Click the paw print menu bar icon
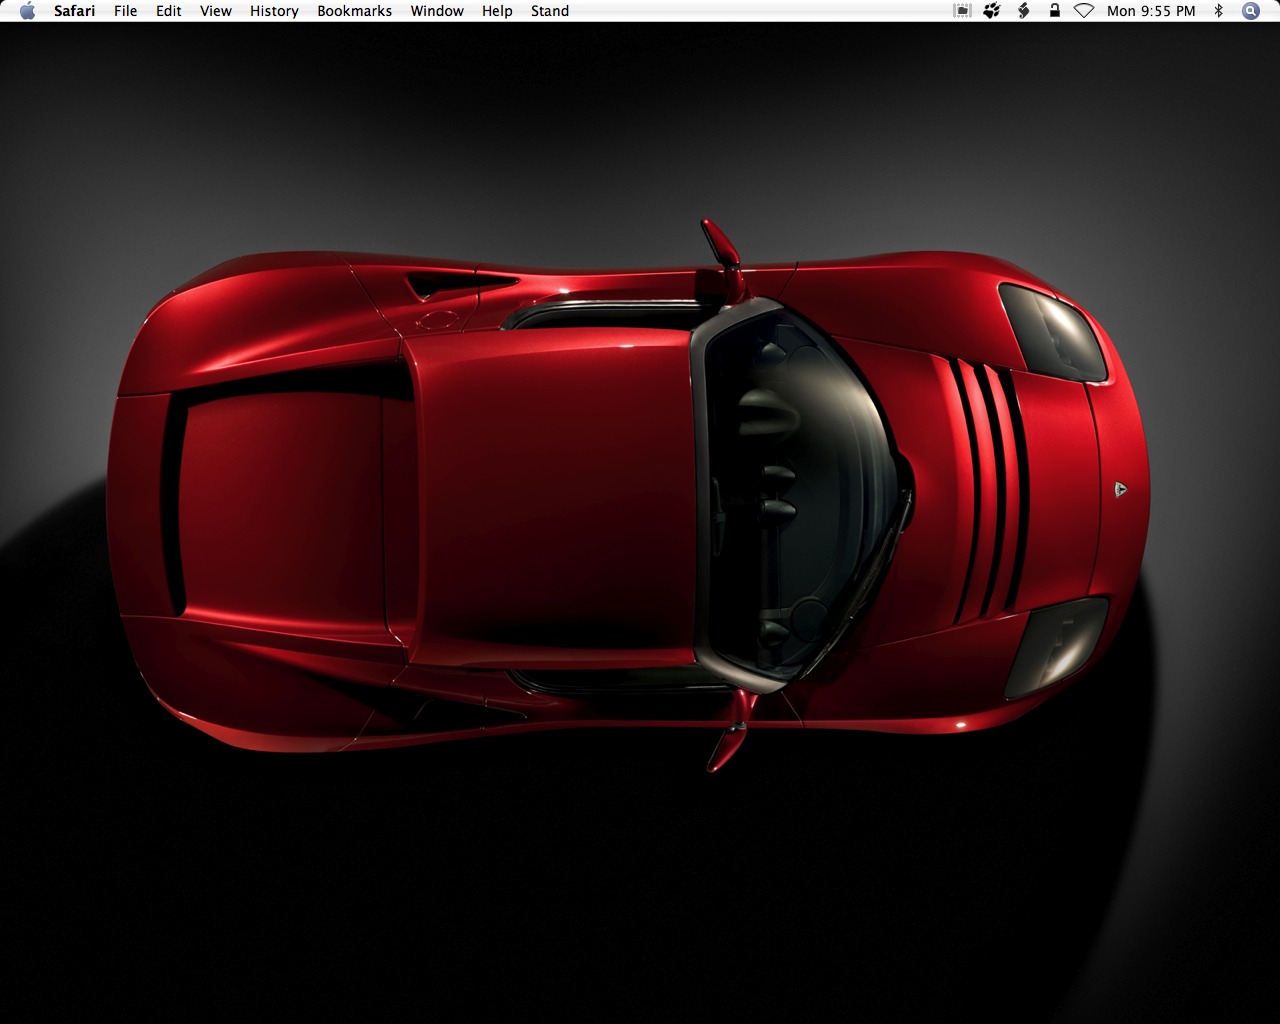The width and height of the screenshot is (1280, 1024). (992, 11)
